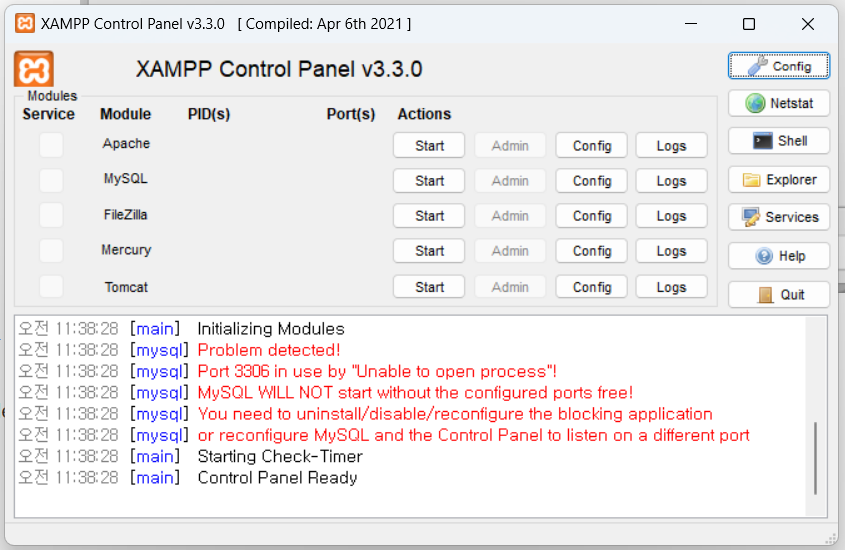Screen dimensions: 845x550
Task: Click the Apache module name
Action: [126, 143]
